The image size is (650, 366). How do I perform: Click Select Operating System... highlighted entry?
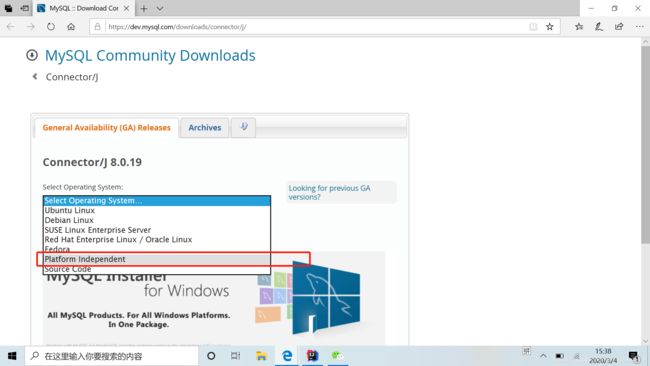pos(157,201)
